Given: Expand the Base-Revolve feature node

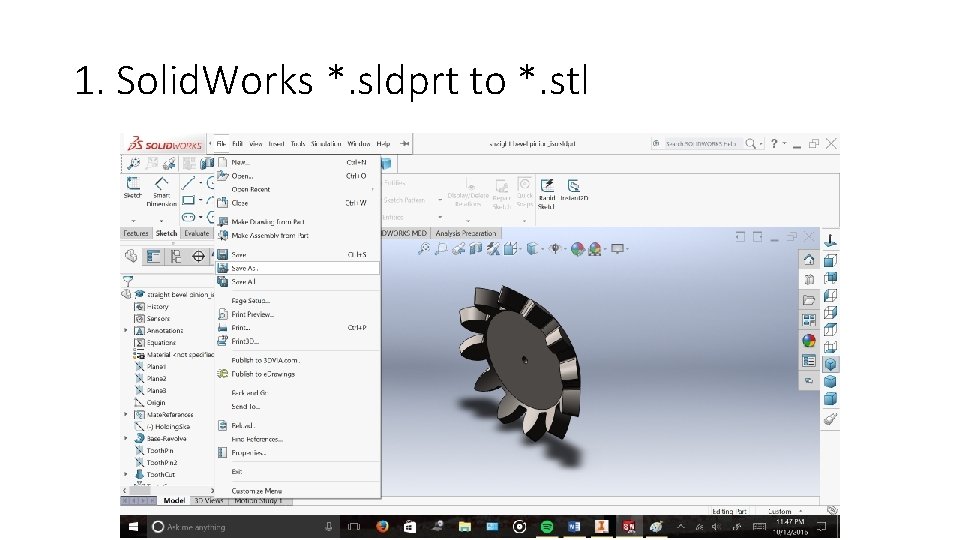Looking at the screenshot, I should click(x=126, y=438).
